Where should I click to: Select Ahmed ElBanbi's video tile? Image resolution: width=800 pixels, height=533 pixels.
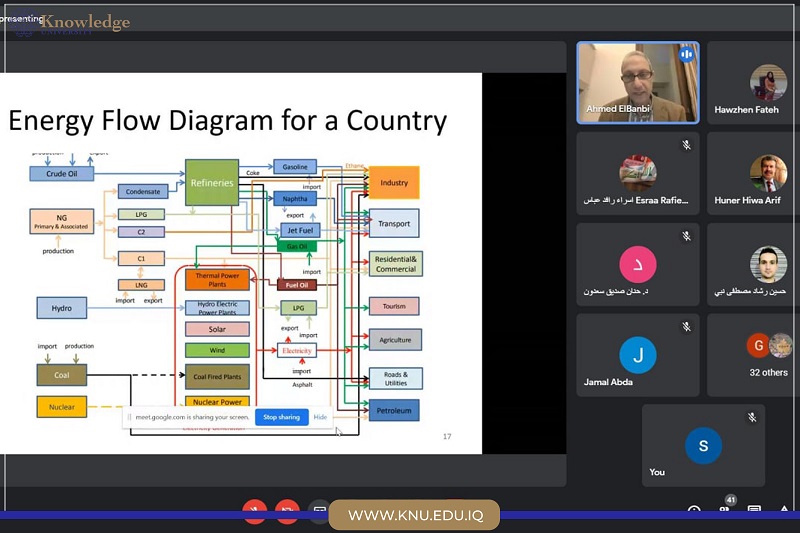[x=638, y=83]
